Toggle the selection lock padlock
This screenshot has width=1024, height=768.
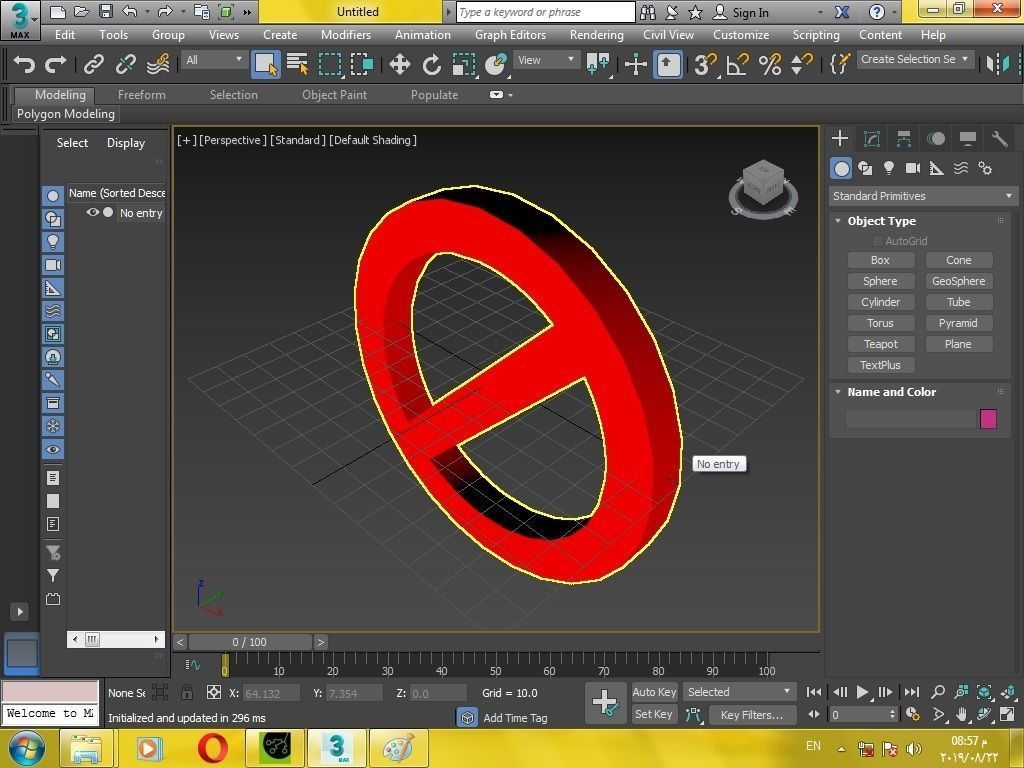coord(187,692)
